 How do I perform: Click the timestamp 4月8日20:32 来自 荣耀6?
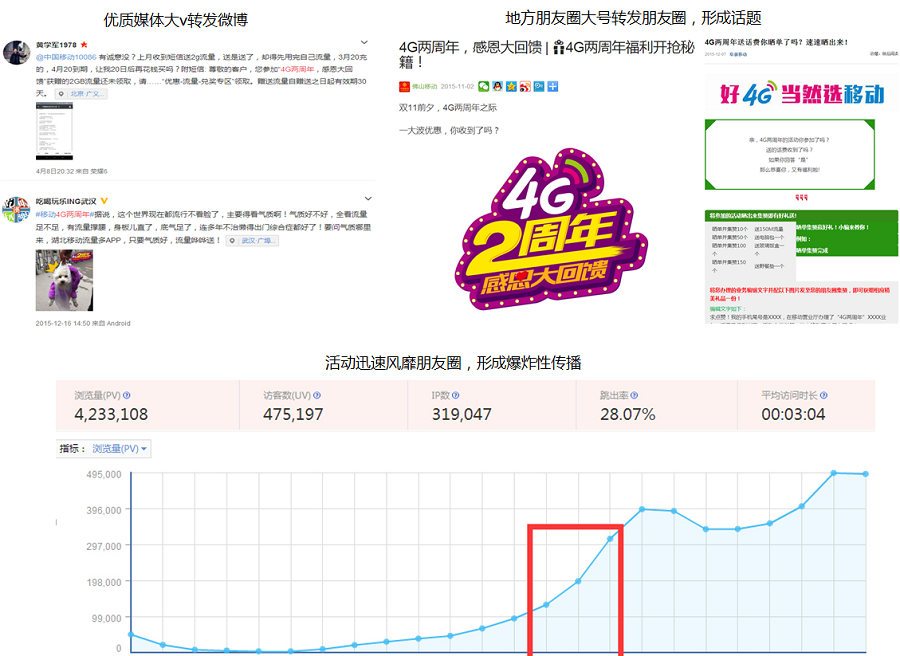72,171
